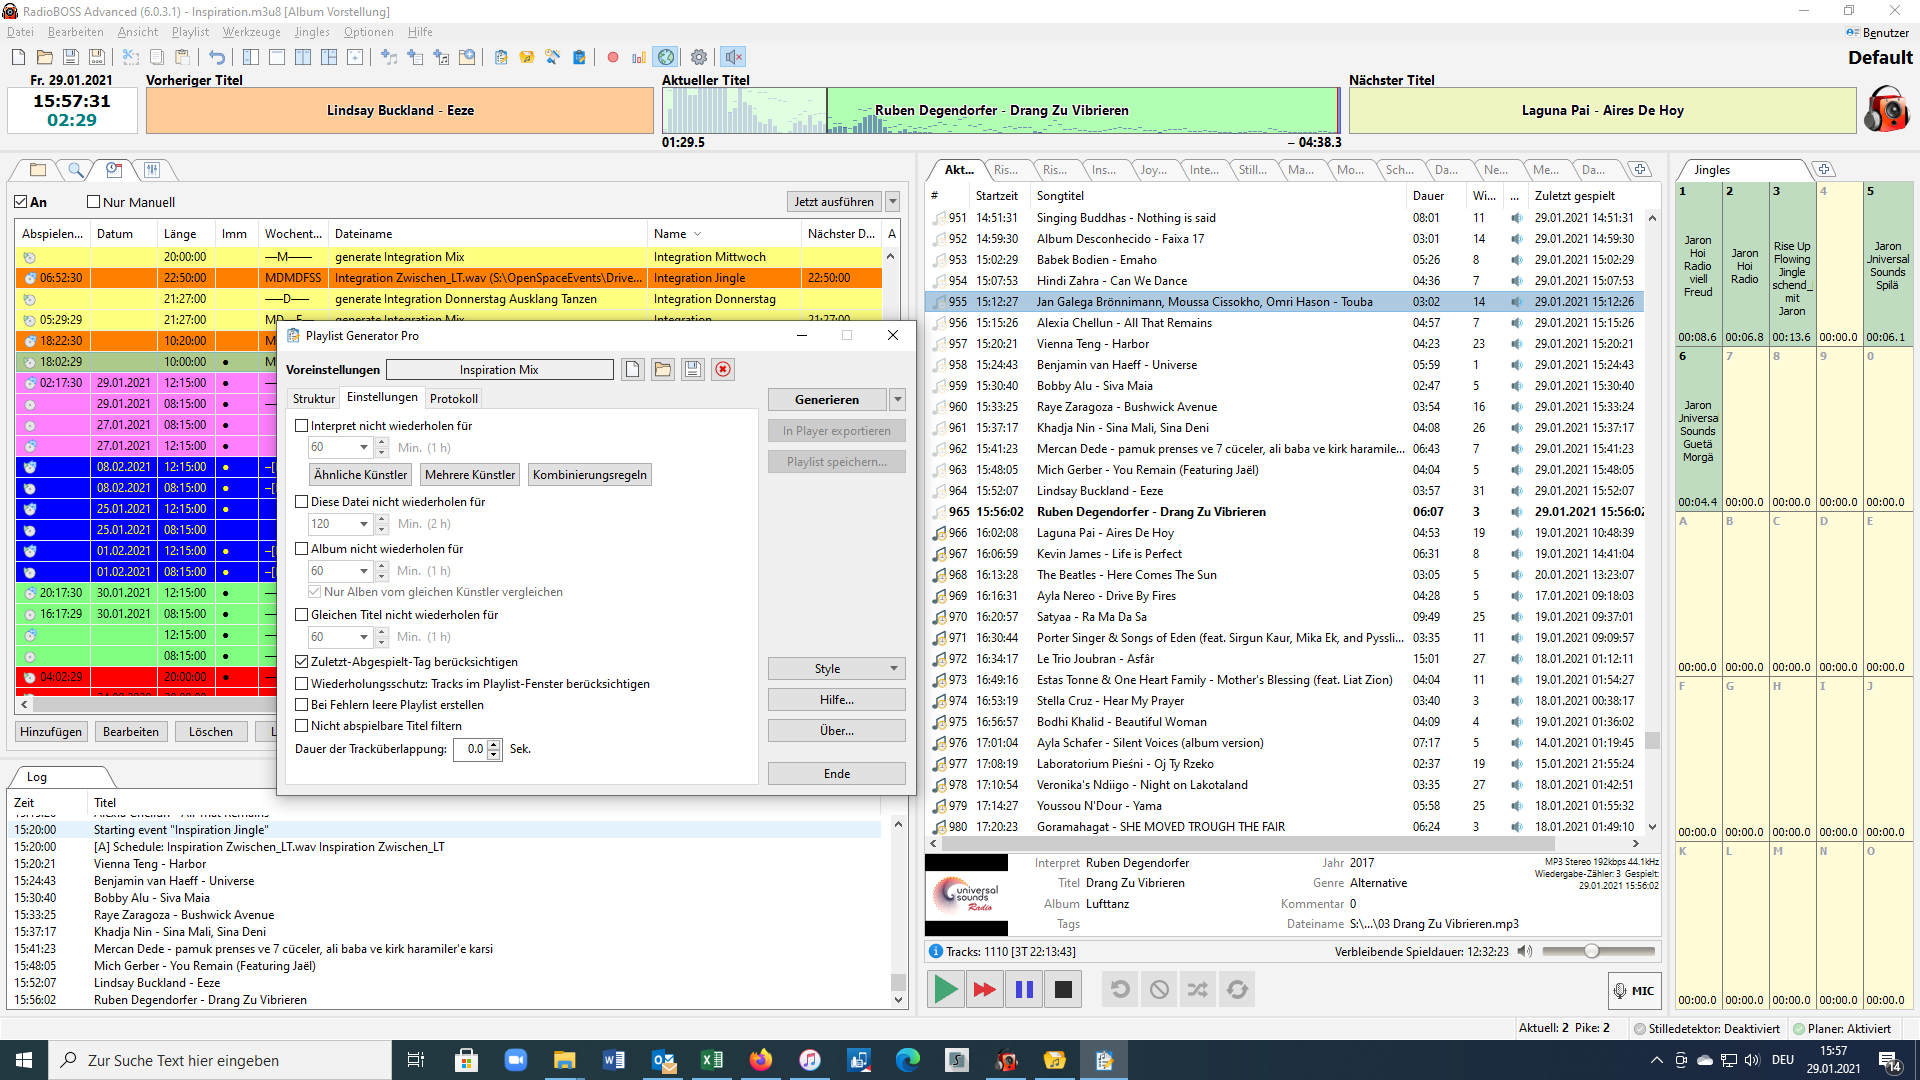The width and height of the screenshot is (1920, 1080).
Task: Enable the 'Nur Manuell' checkbox
Action: (94, 202)
